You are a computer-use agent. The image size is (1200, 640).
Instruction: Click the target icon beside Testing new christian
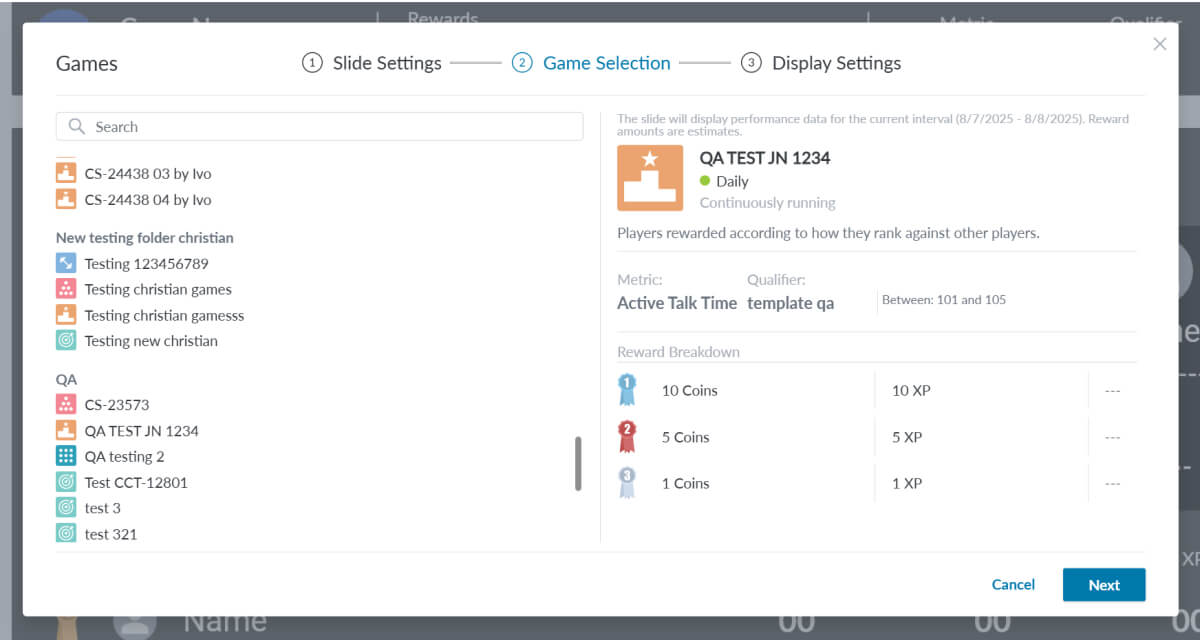(66, 341)
